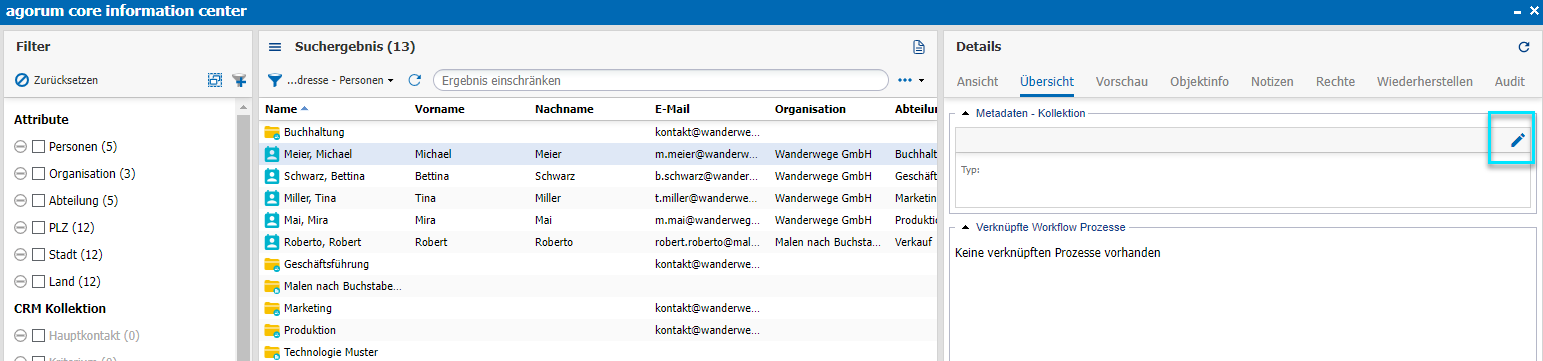Switch to the Vorschau tab

(1121, 82)
